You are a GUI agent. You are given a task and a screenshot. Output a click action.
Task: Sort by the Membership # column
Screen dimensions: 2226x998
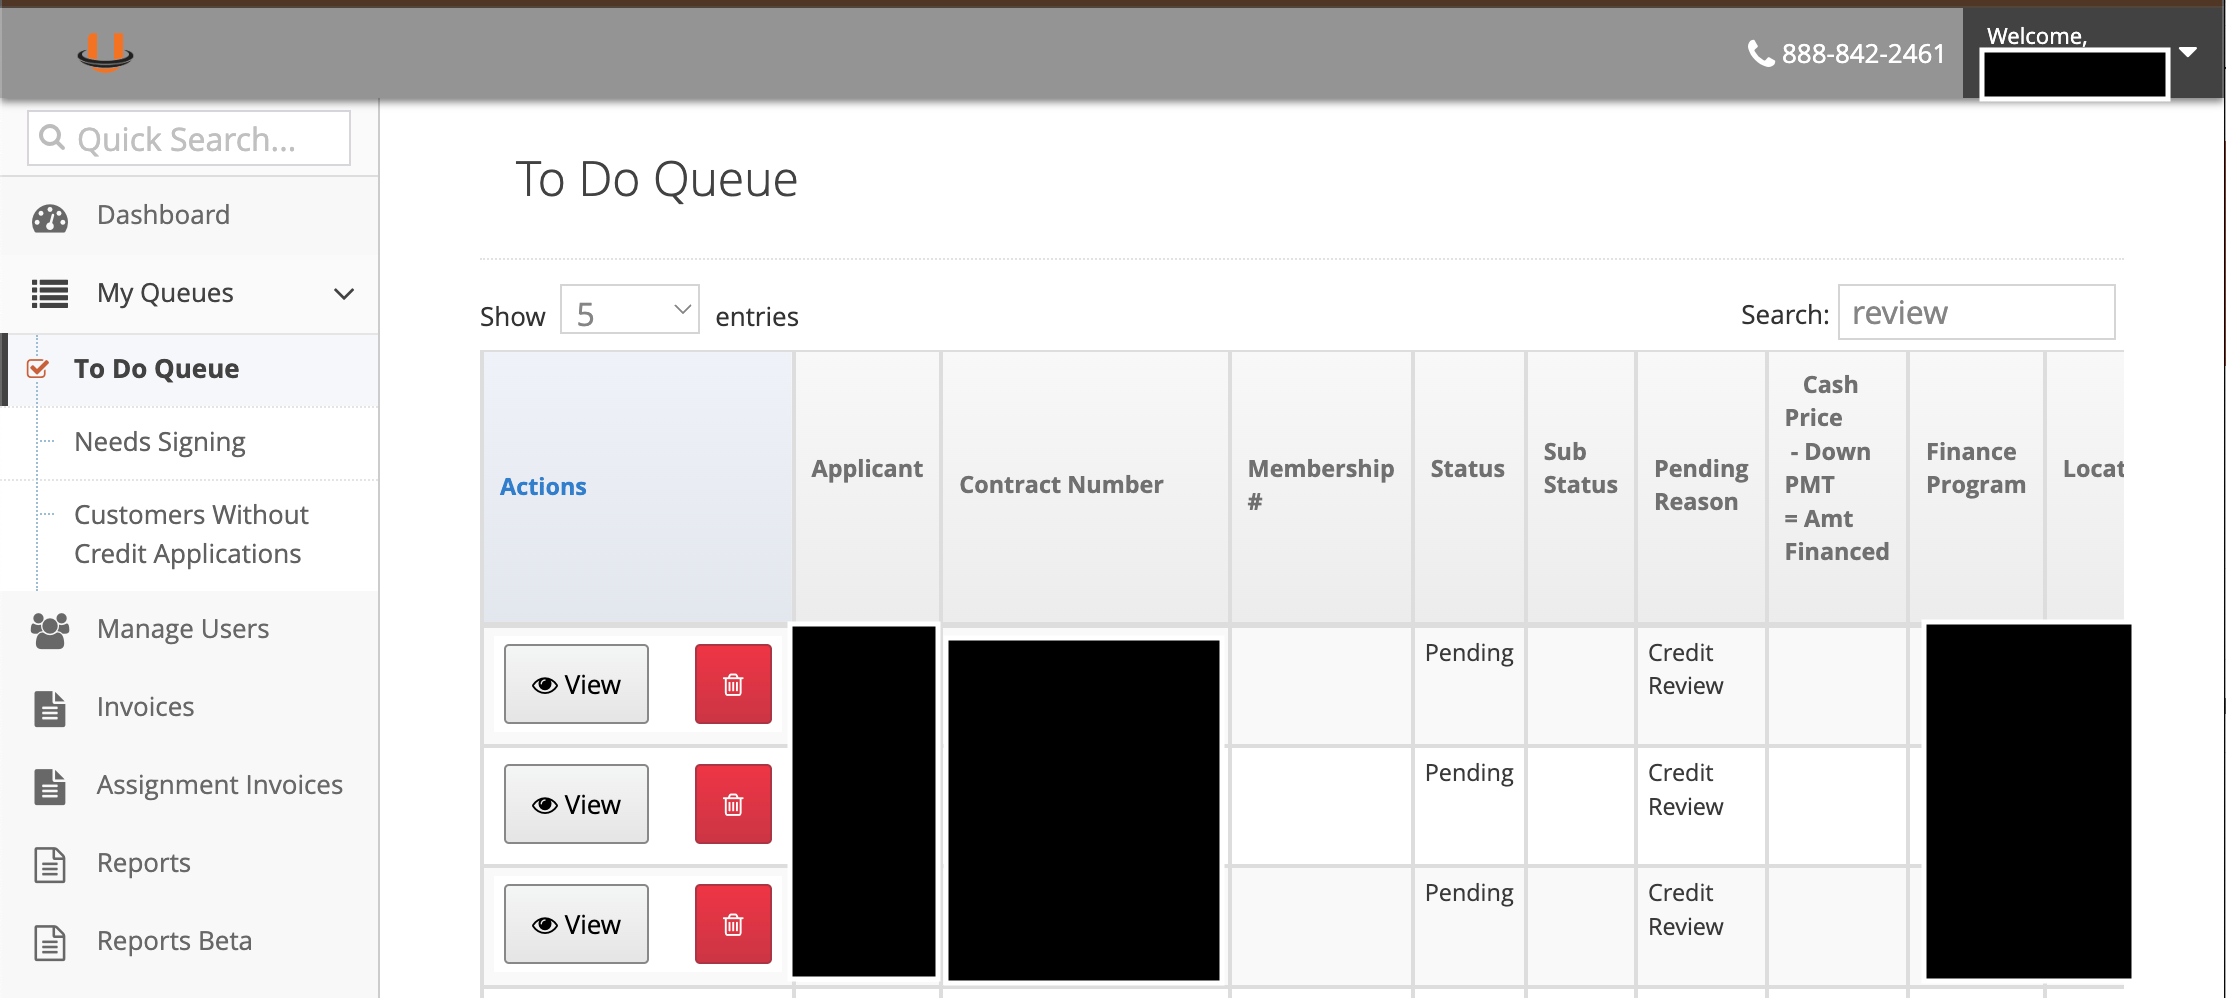point(1321,485)
